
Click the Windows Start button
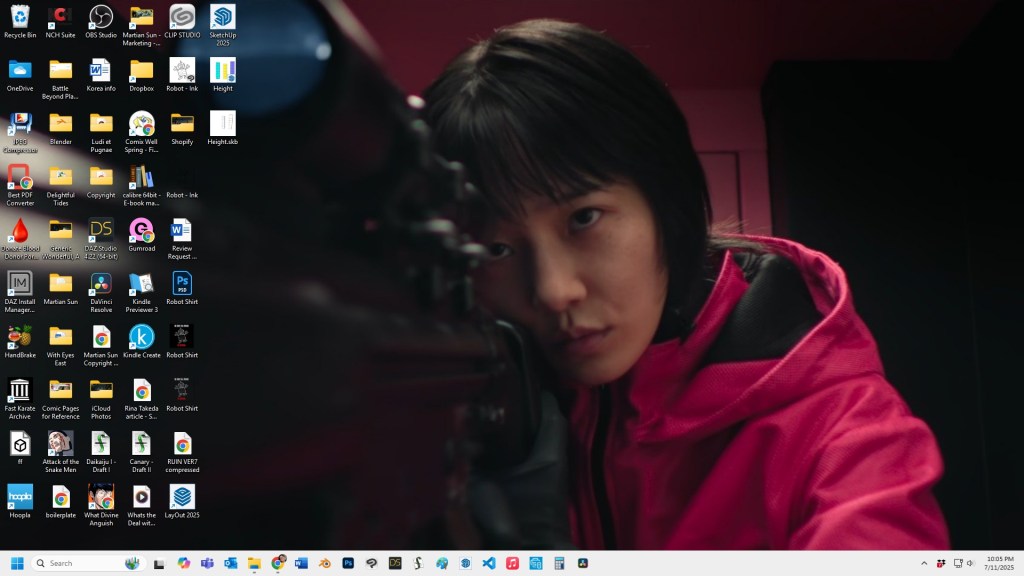click(17, 564)
